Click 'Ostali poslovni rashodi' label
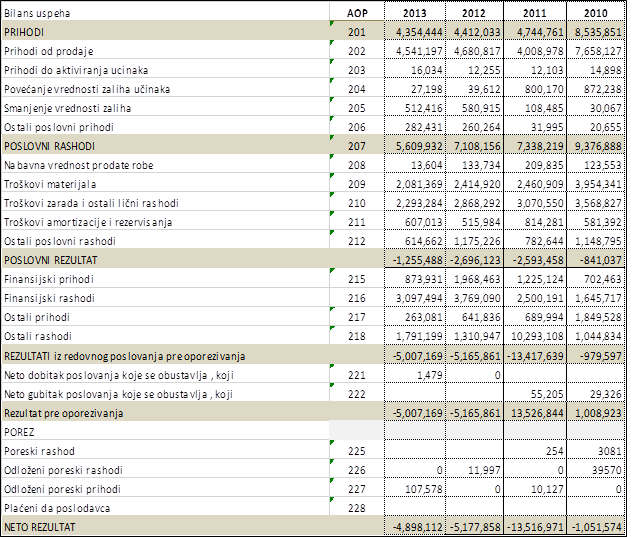The width and height of the screenshot is (633, 537). point(60,241)
